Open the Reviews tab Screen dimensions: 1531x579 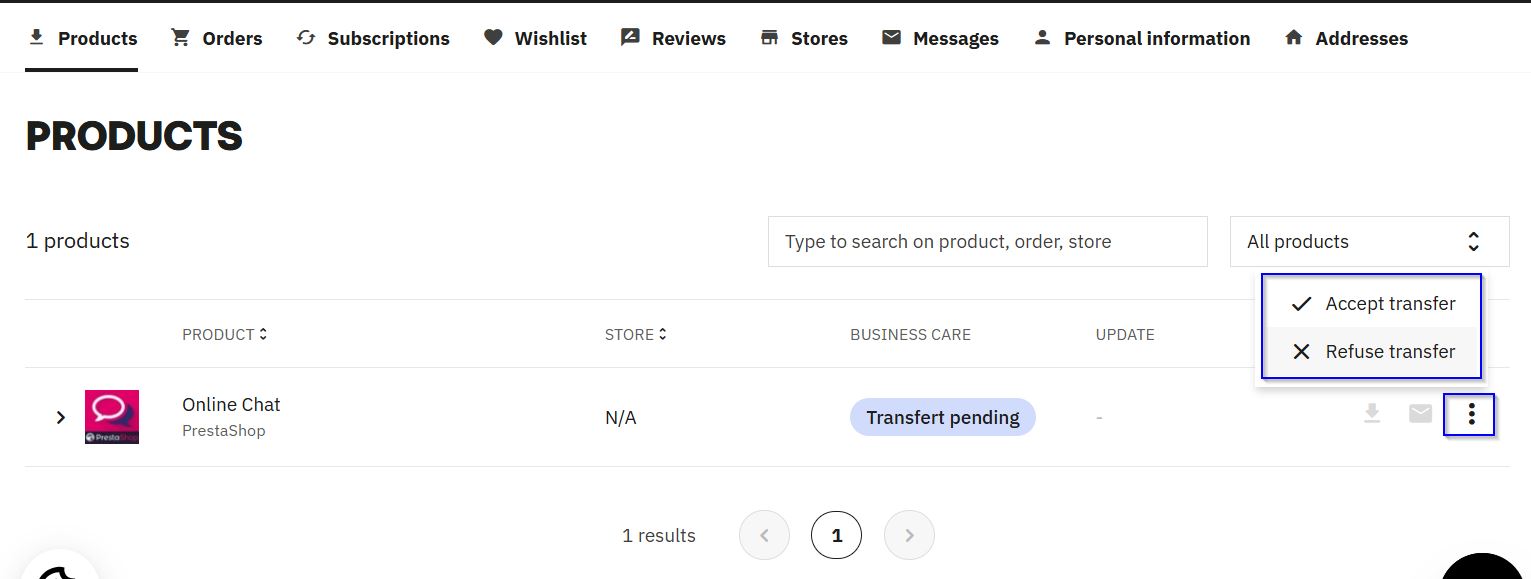673,38
